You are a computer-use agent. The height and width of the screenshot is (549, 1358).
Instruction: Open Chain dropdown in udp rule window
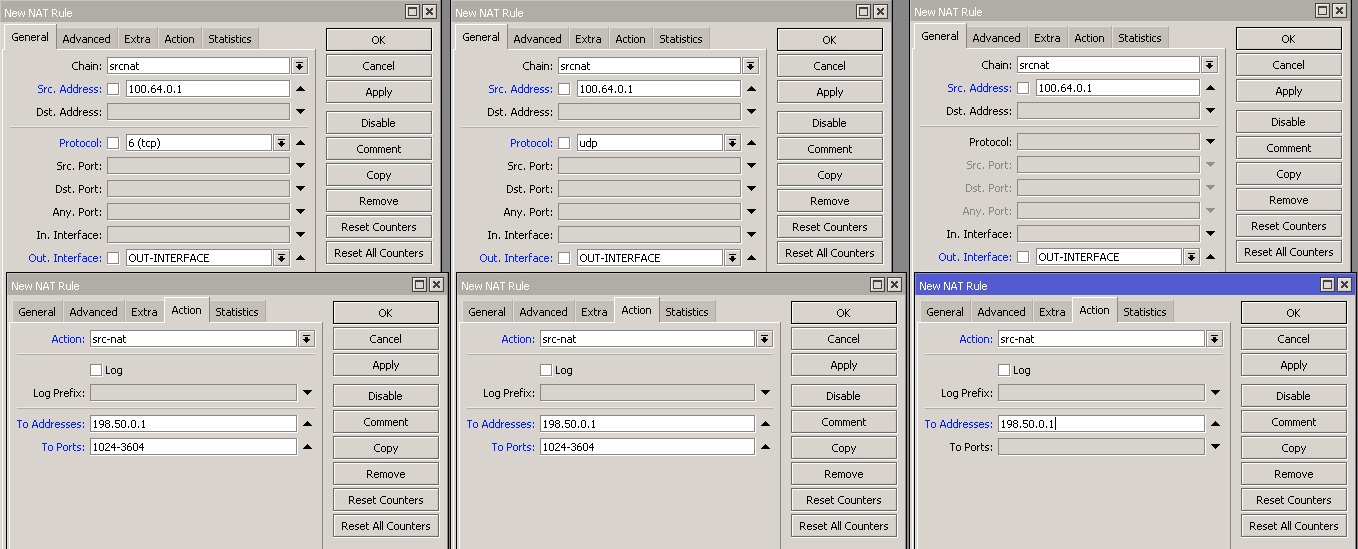tap(750, 66)
